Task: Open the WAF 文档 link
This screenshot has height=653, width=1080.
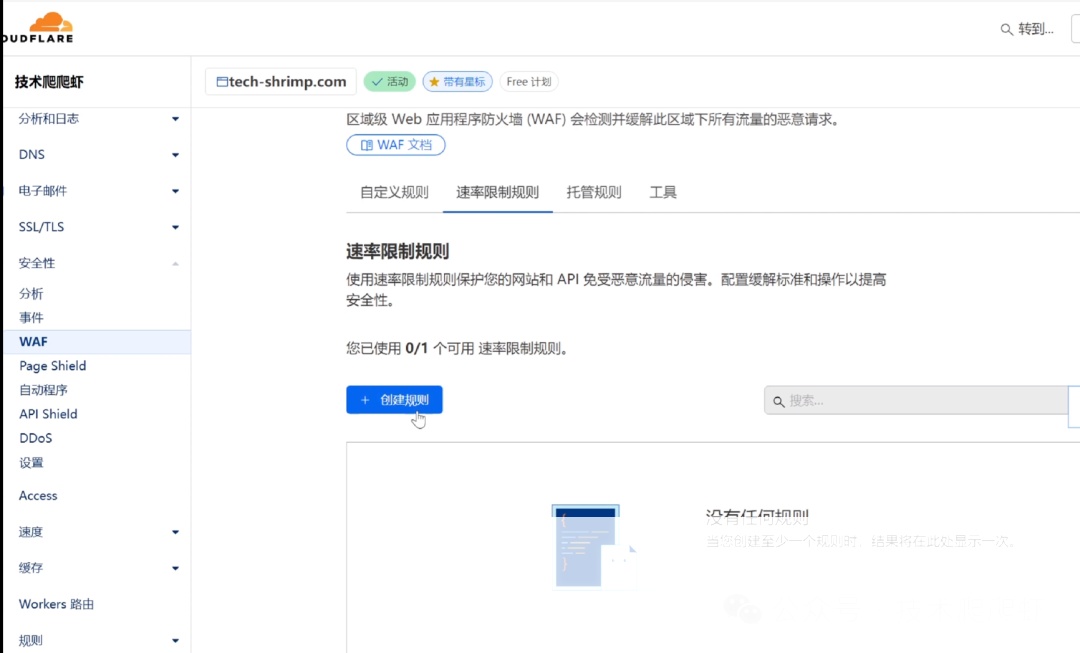Action: [x=395, y=145]
